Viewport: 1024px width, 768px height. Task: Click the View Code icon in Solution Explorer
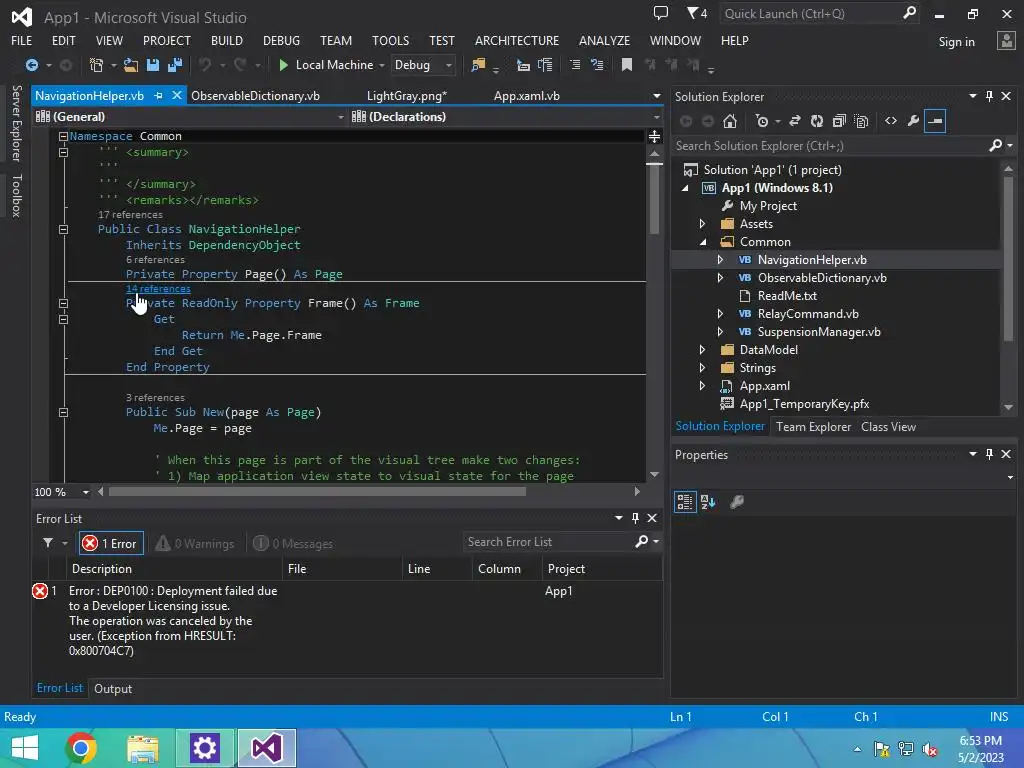(x=891, y=121)
